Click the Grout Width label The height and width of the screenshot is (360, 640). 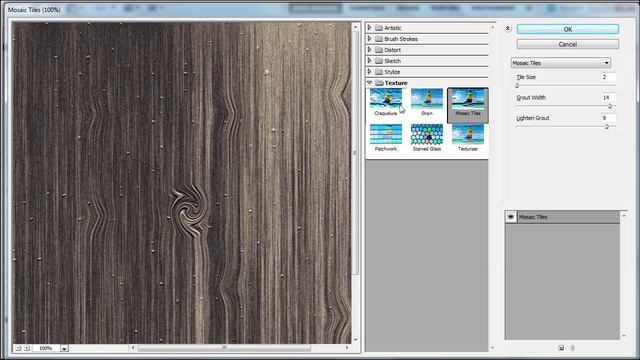coord(531,98)
